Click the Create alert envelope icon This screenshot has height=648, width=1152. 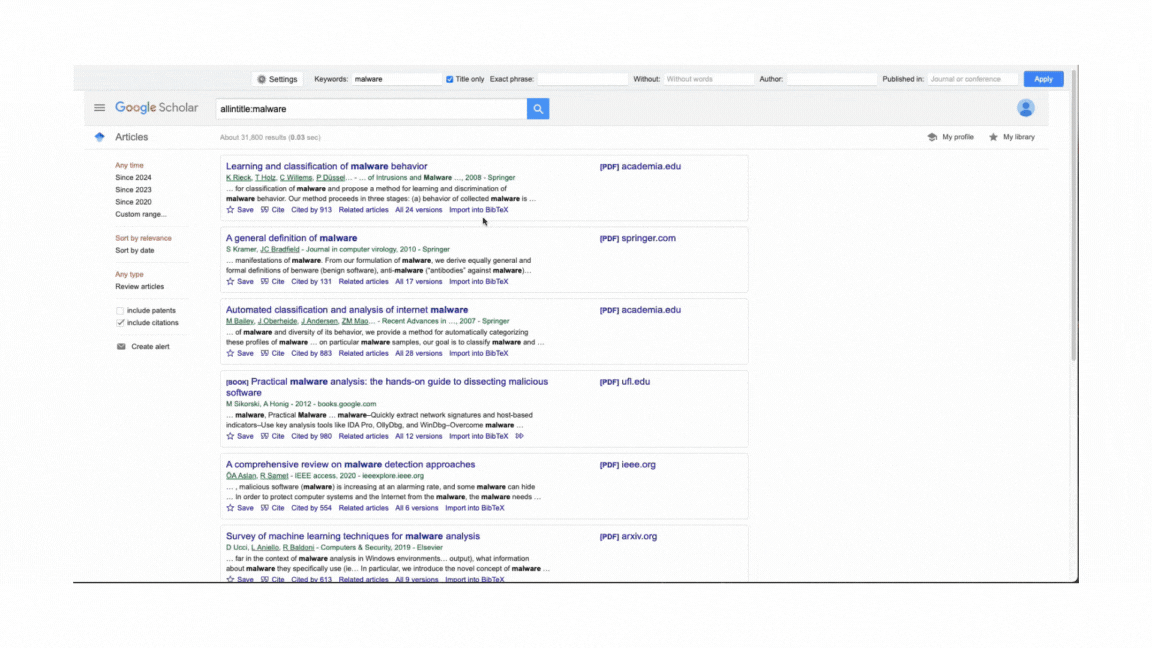pyautogui.click(x=121, y=347)
